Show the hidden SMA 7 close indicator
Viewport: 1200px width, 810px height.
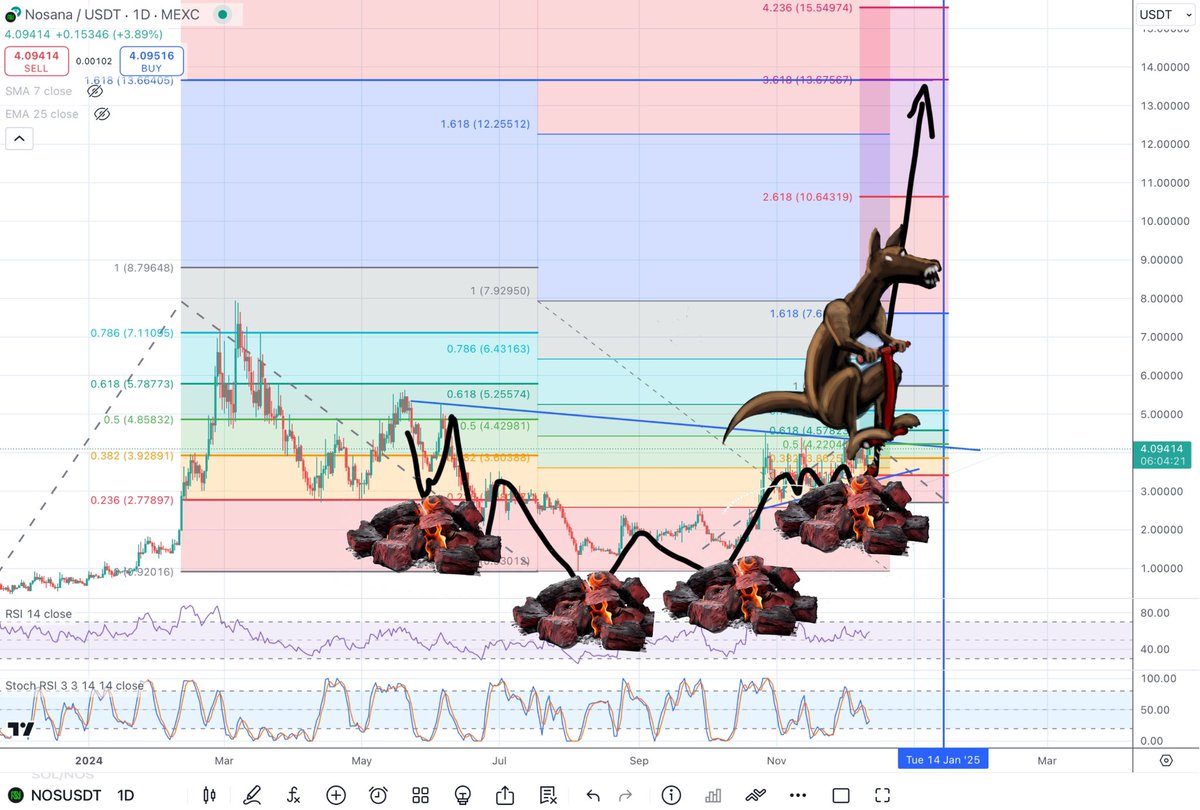coord(95,91)
